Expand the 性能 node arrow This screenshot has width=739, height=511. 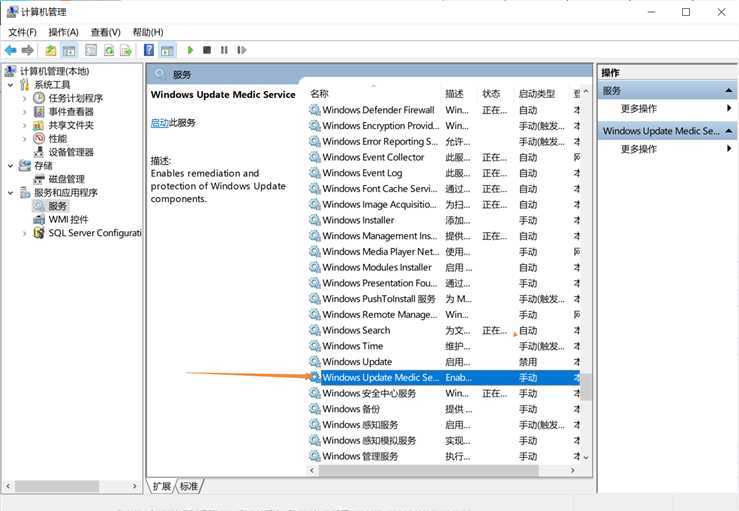click(x=25, y=139)
